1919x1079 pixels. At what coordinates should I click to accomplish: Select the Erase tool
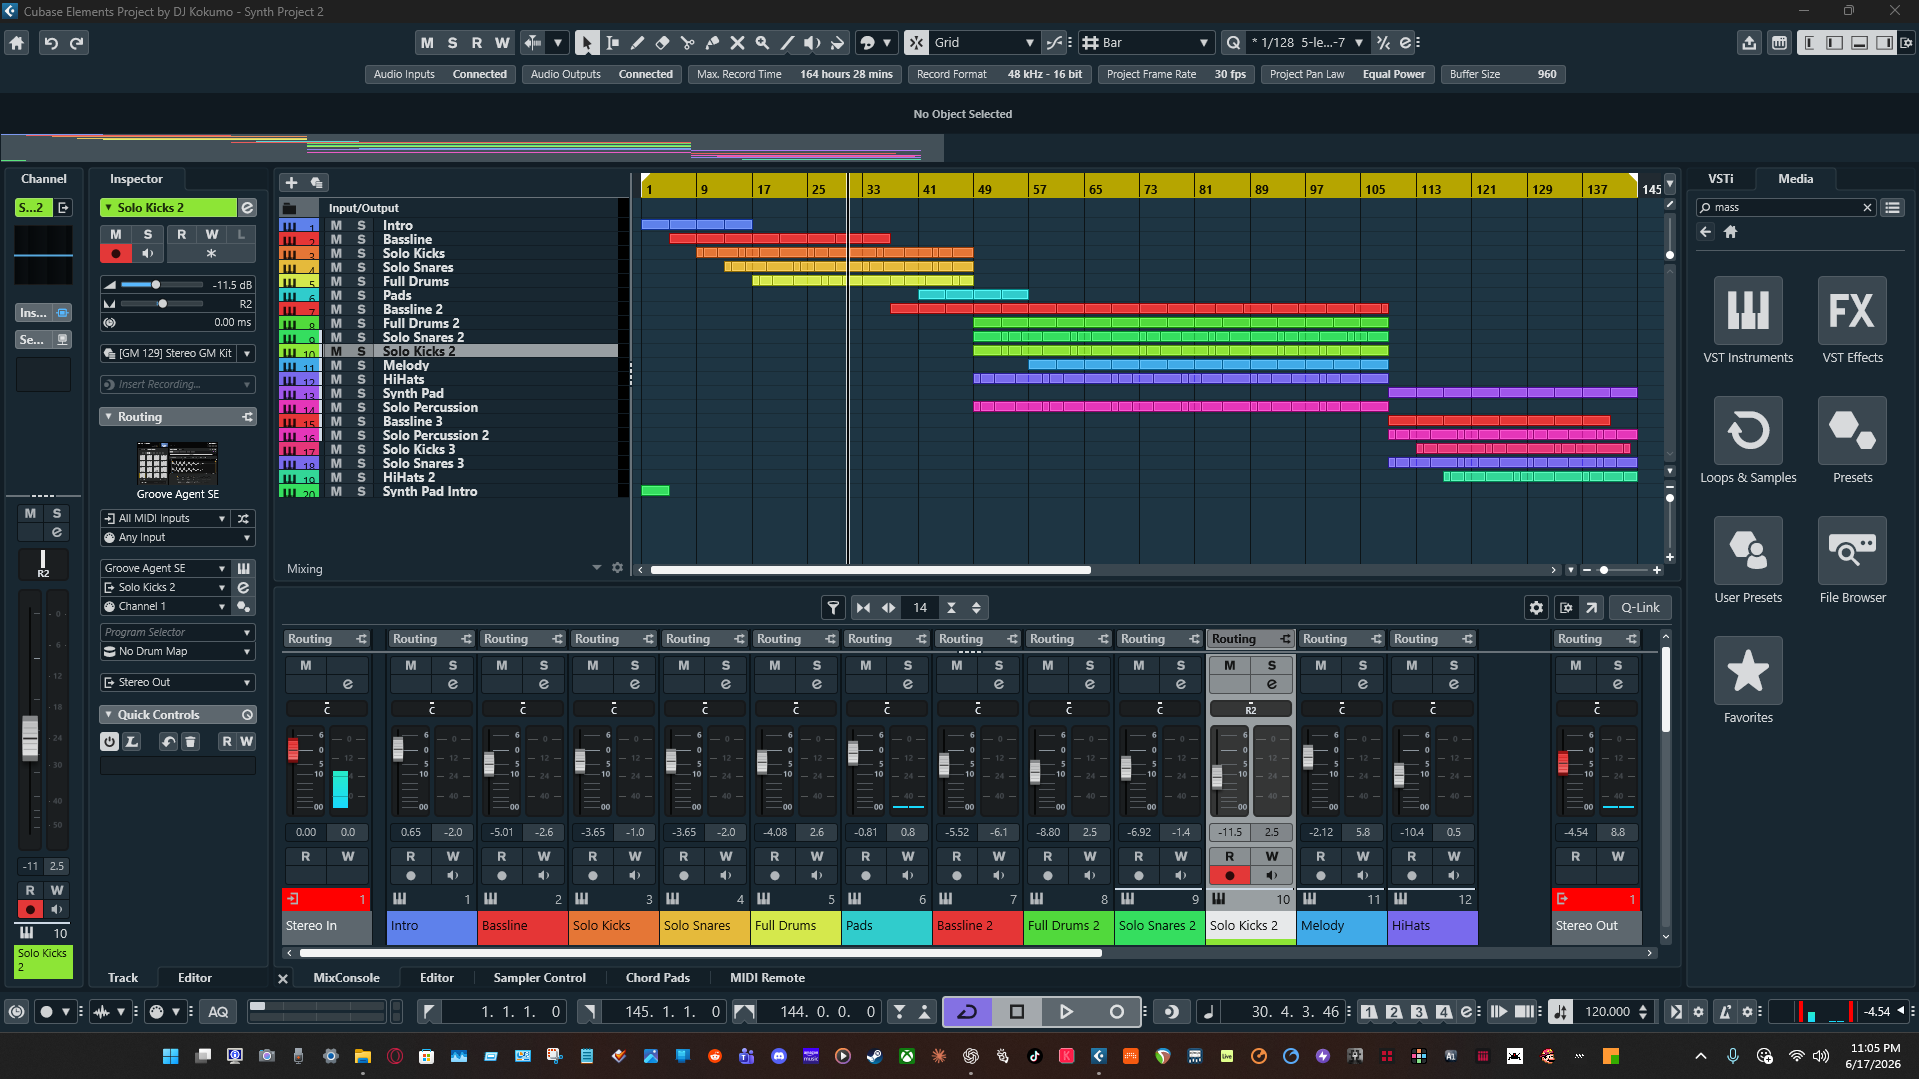(x=662, y=43)
